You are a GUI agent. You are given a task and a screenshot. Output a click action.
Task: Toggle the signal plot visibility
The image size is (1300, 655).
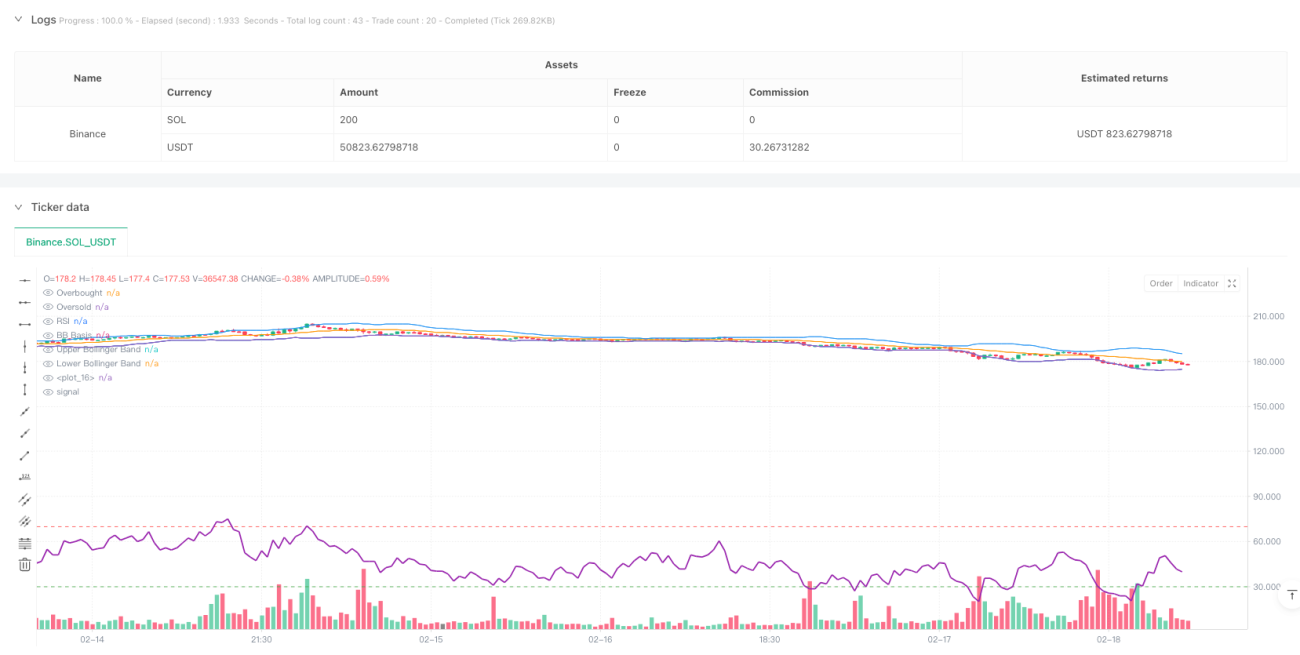pos(48,391)
